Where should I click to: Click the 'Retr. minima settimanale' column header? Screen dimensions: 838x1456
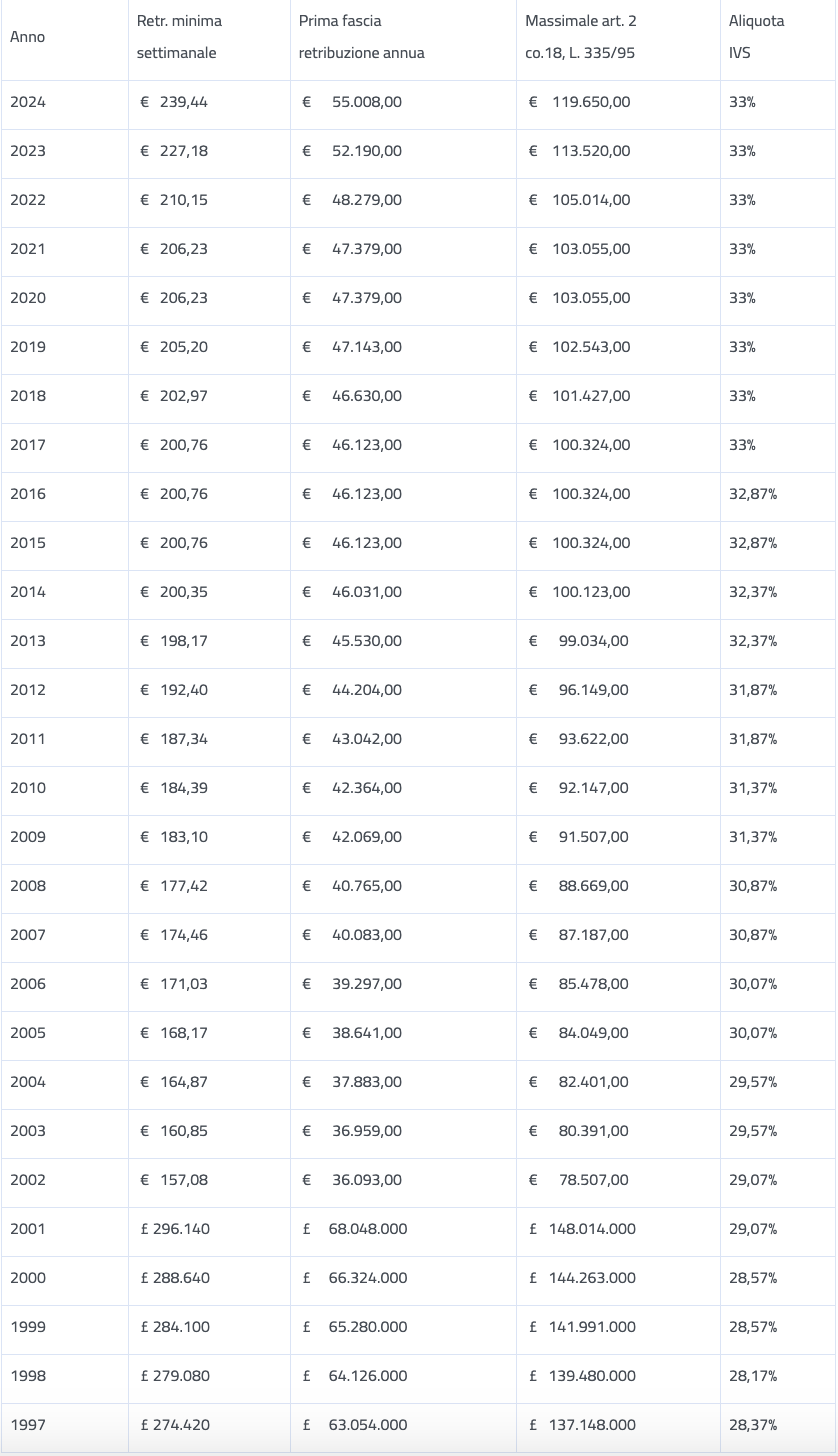point(180,37)
